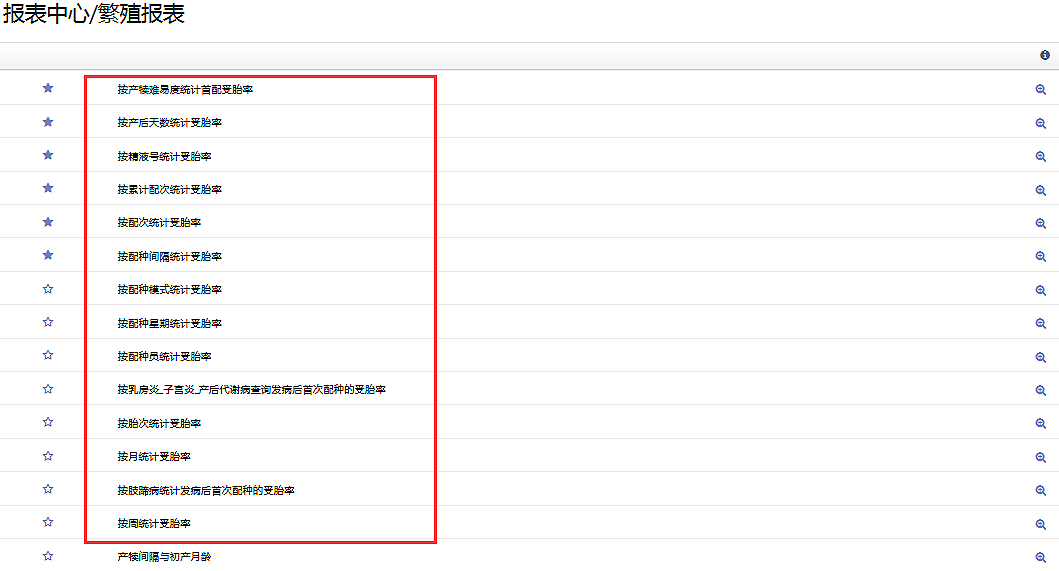This screenshot has height=571, width=1059.
Task: Click the 报表中心/繁殖报表 page heading
Action: coord(94,15)
